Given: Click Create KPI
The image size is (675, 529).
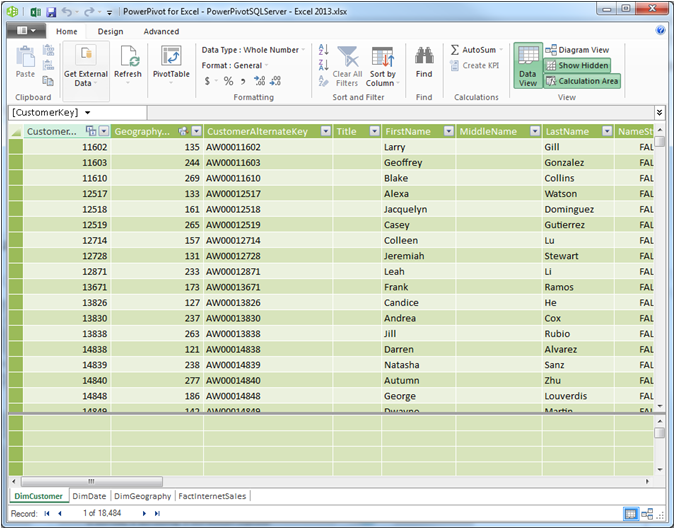Looking at the screenshot, I should point(474,65).
